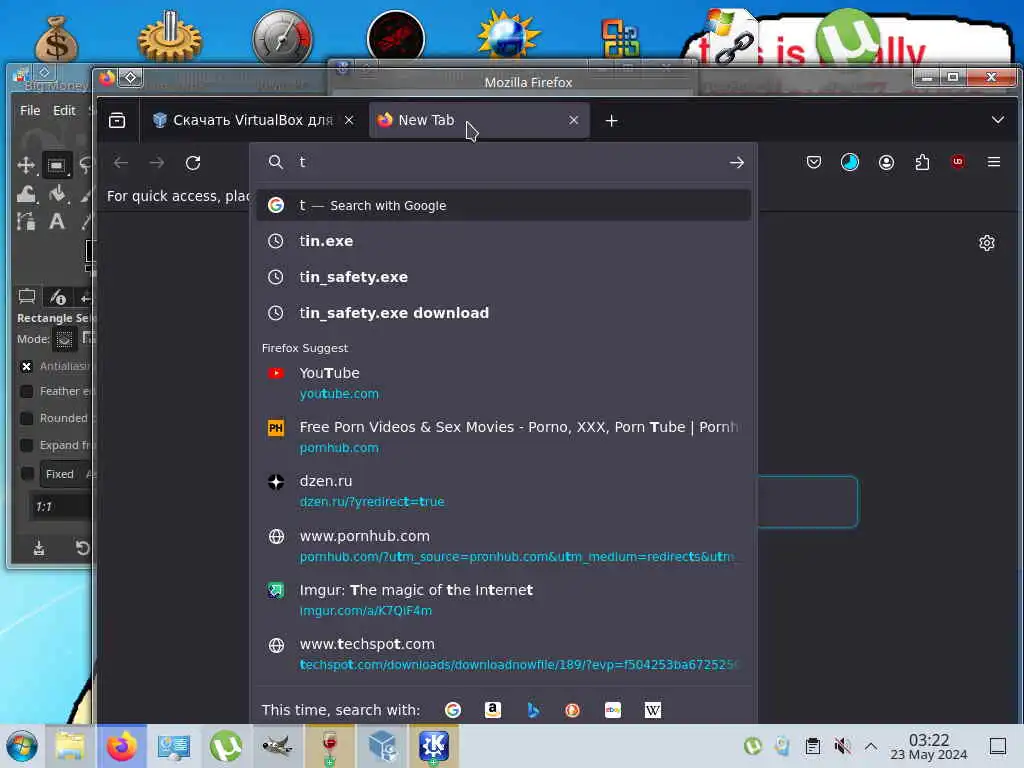Screen dimensions: 1024x768
Task: Click the Firefox back arrow
Action: coord(121,163)
